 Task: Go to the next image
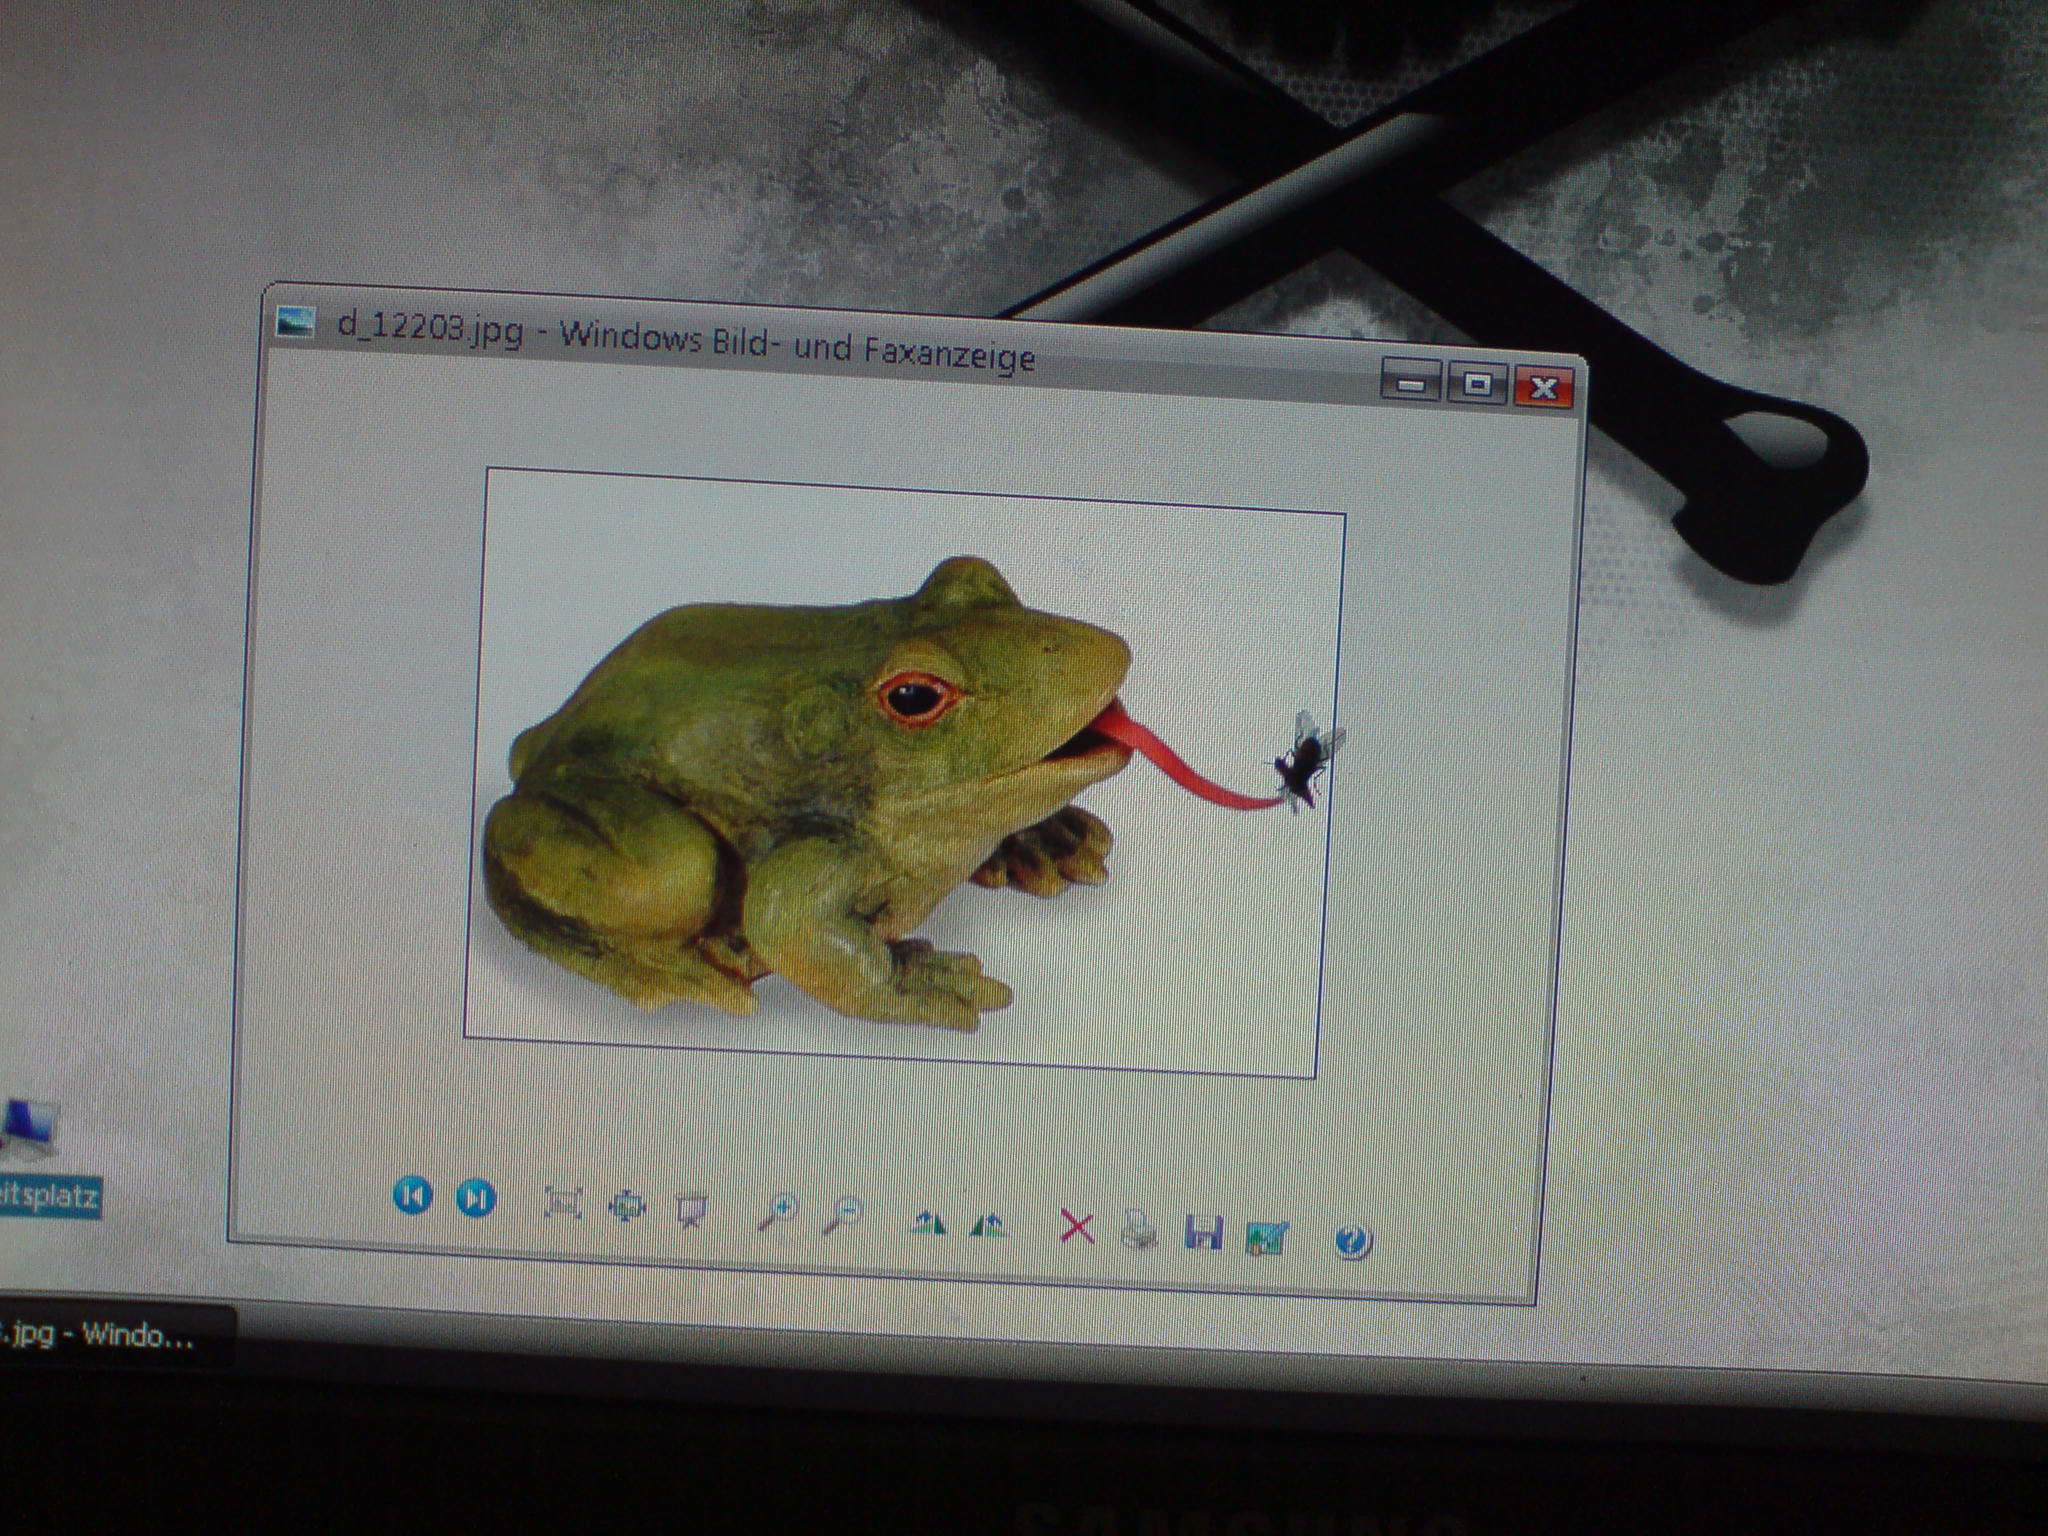(x=476, y=1198)
